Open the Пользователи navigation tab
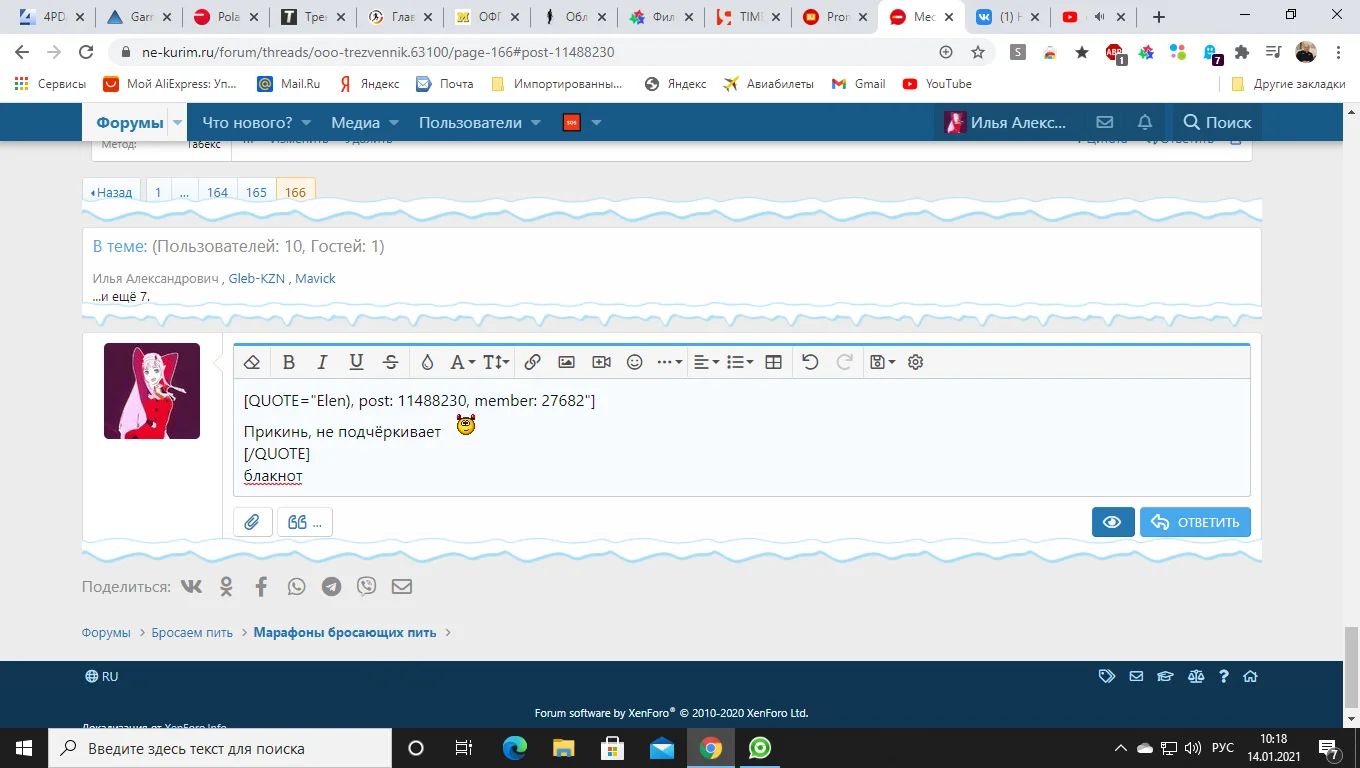1360x768 pixels. coord(470,123)
